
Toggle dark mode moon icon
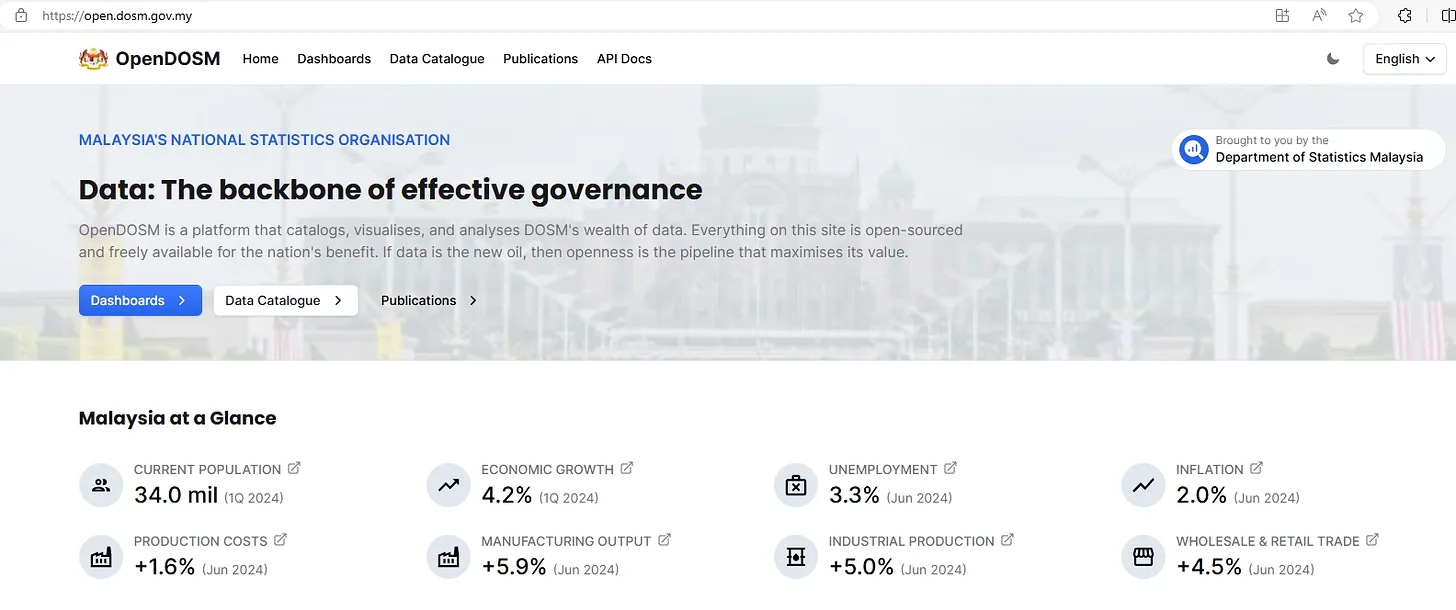click(x=1333, y=59)
